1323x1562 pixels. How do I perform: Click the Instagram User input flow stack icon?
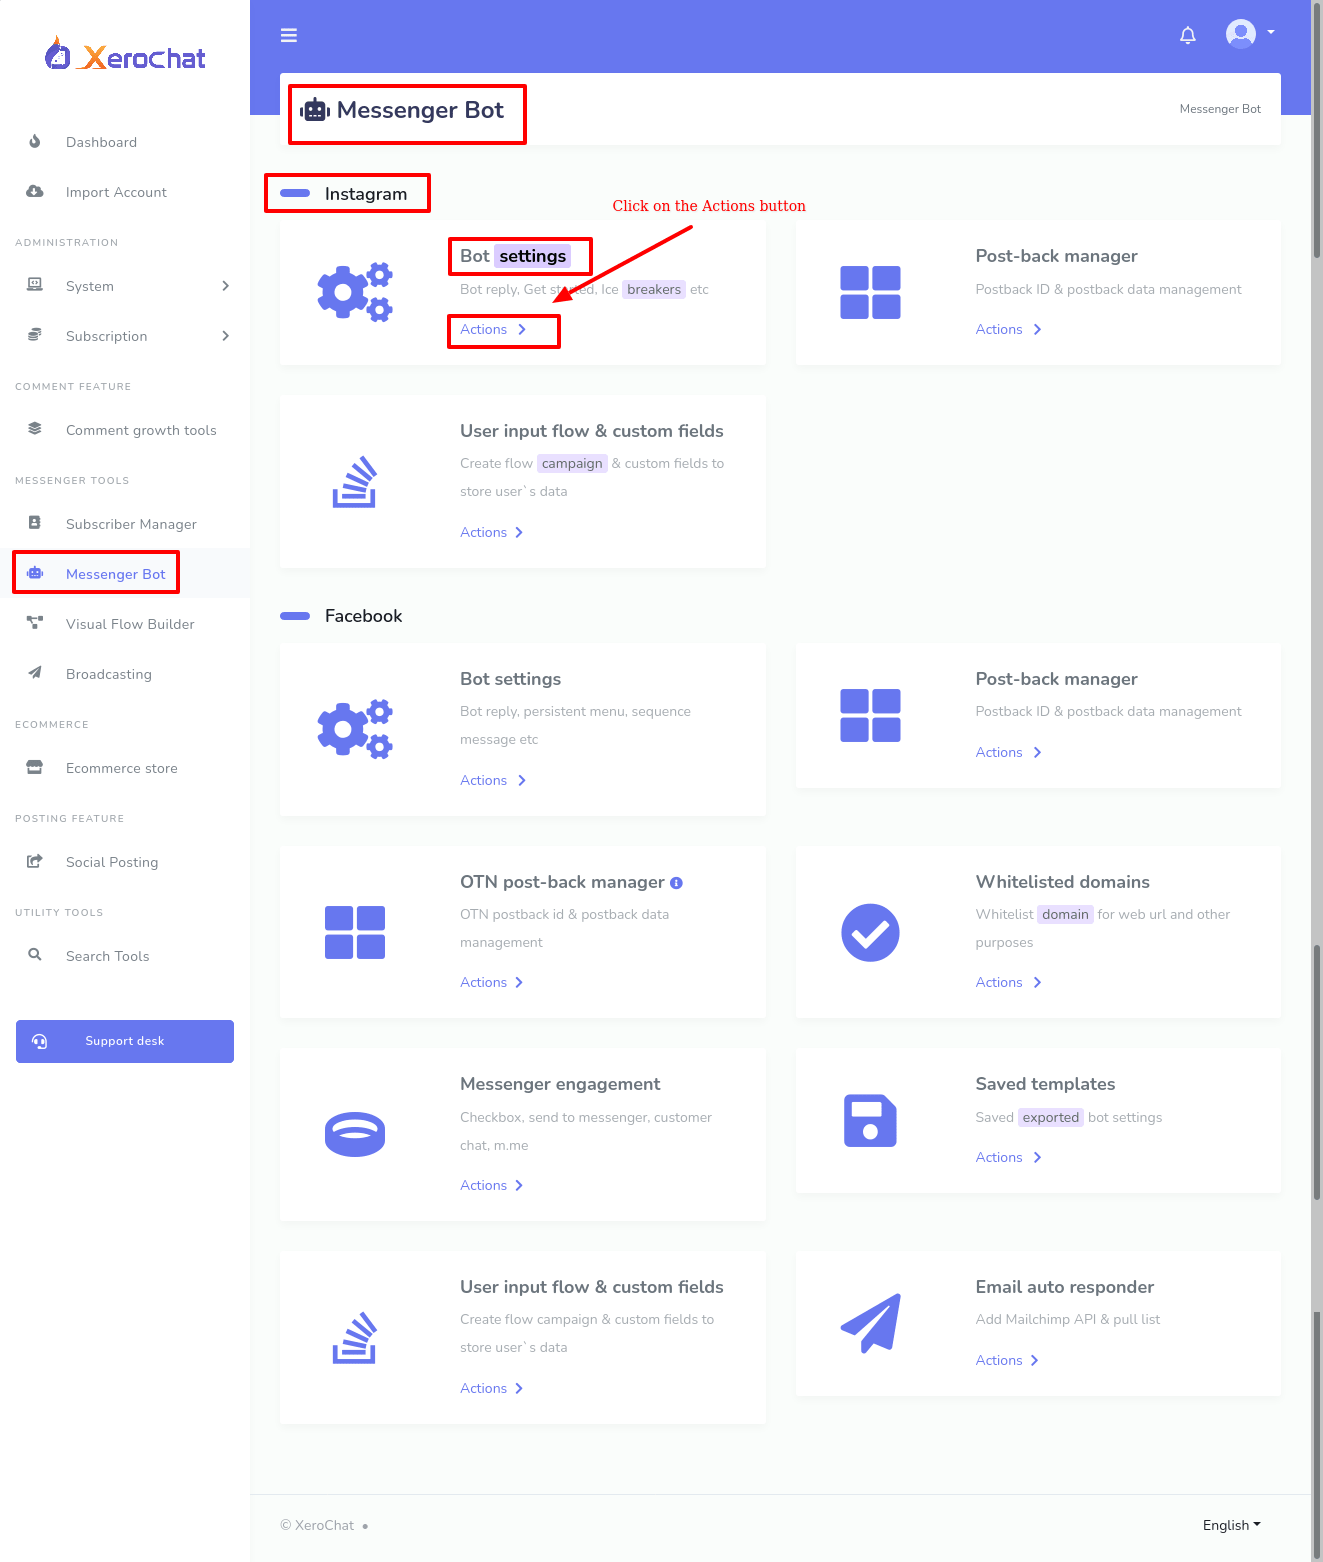[355, 481]
